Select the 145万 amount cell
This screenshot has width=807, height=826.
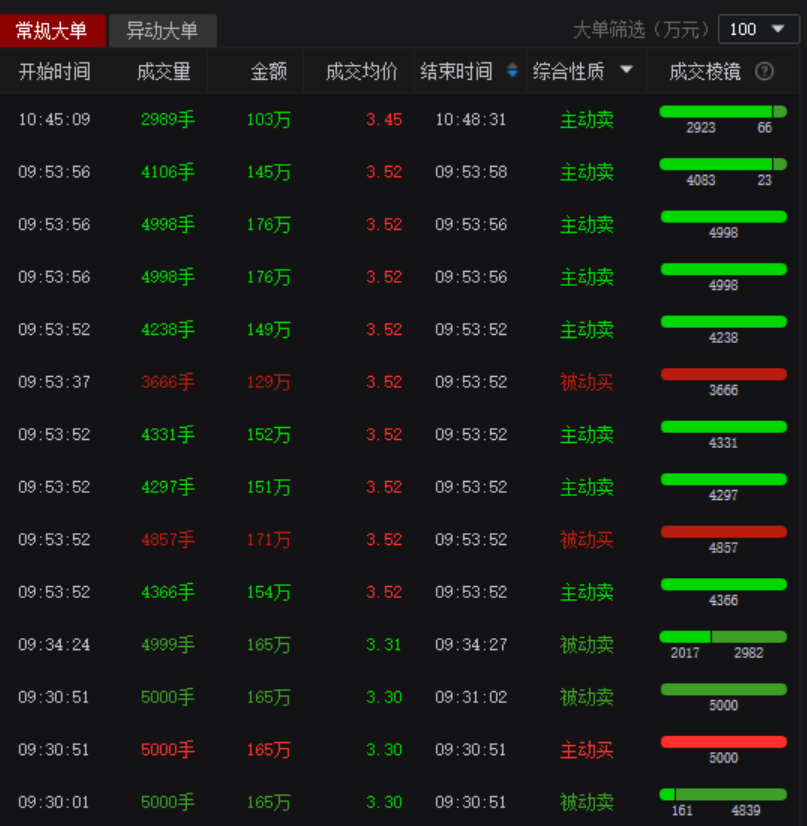pos(269,172)
